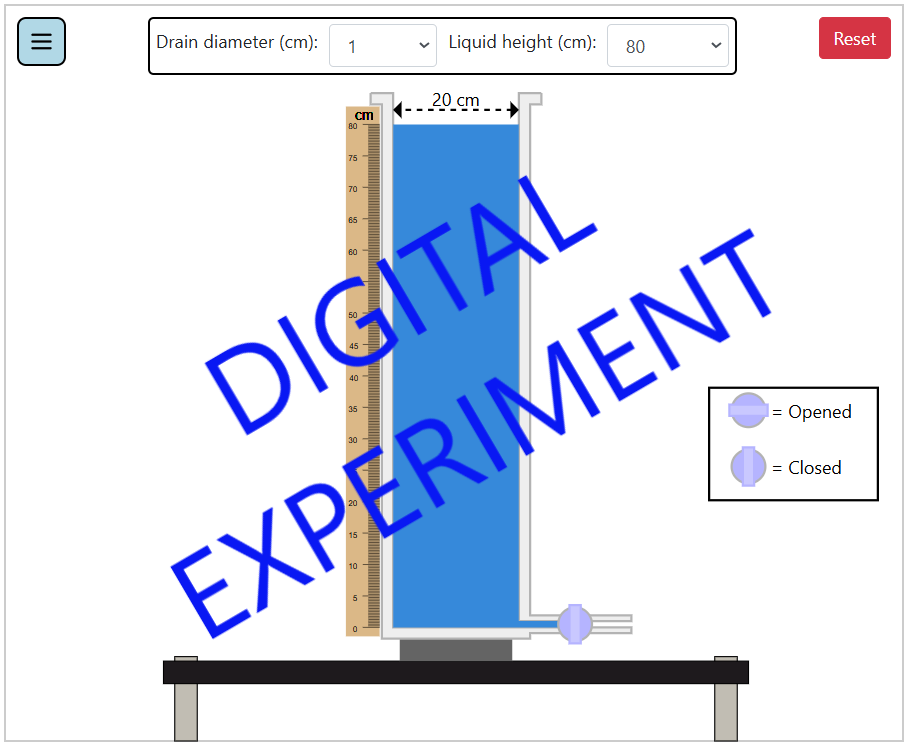Toggle the drain valve on the tank
907x746 pixels.
pyautogui.click(x=574, y=624)
